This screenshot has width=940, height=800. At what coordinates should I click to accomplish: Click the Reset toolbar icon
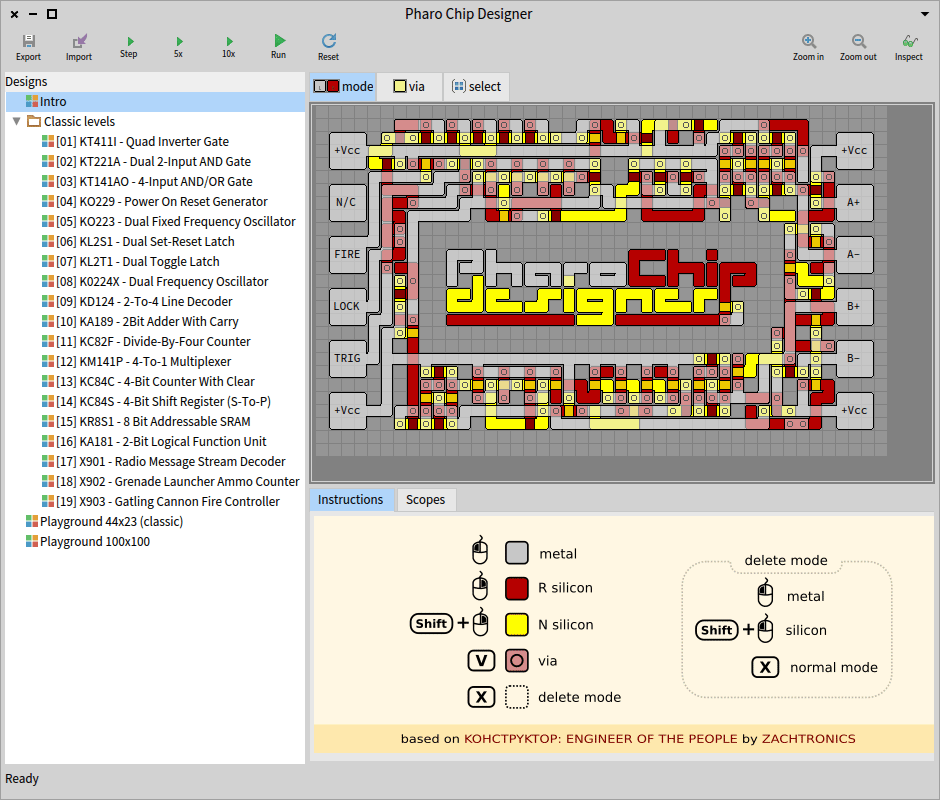[x=329, y=47]
